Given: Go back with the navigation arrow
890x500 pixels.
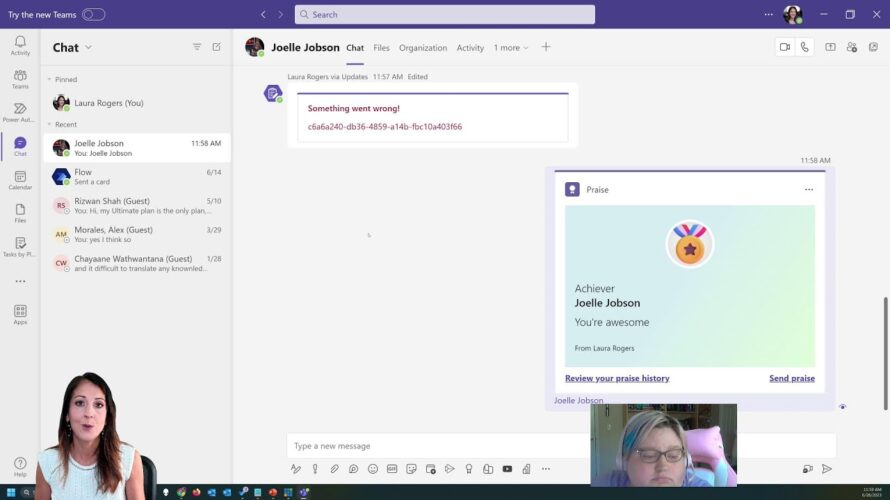Looking at the screenshot, I should [x=263, y=14].
